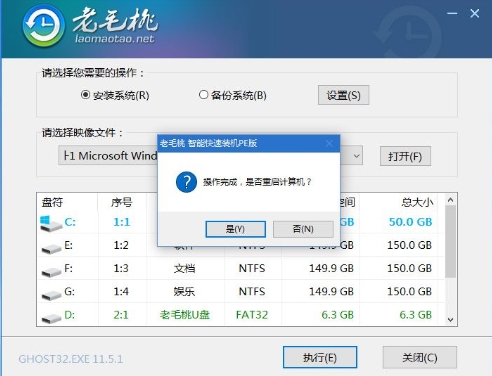This screenshot has height=376, width=492.
Task: Click the 文档 volume label cell
Action: pos(184,268)
